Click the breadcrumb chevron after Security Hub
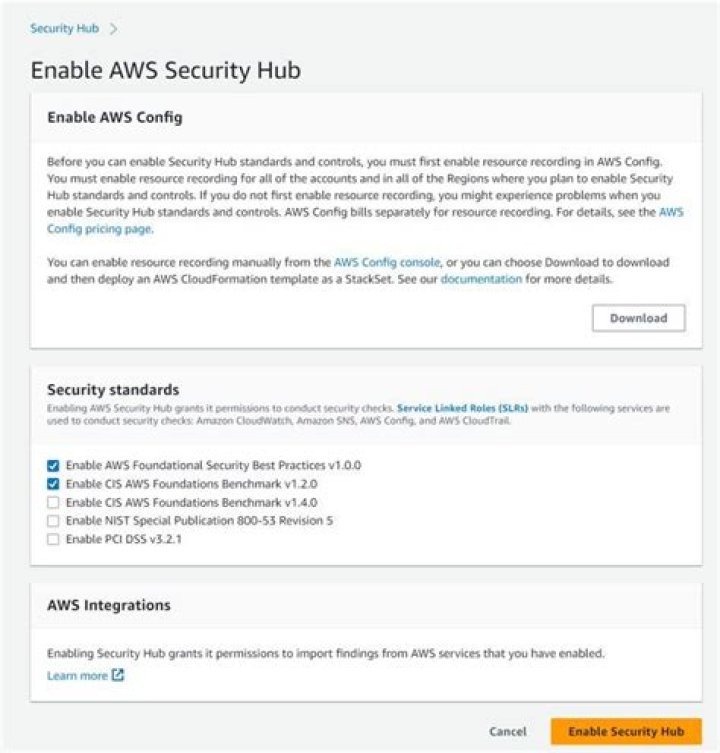This screenshot has width=720, height=753. 114,29
